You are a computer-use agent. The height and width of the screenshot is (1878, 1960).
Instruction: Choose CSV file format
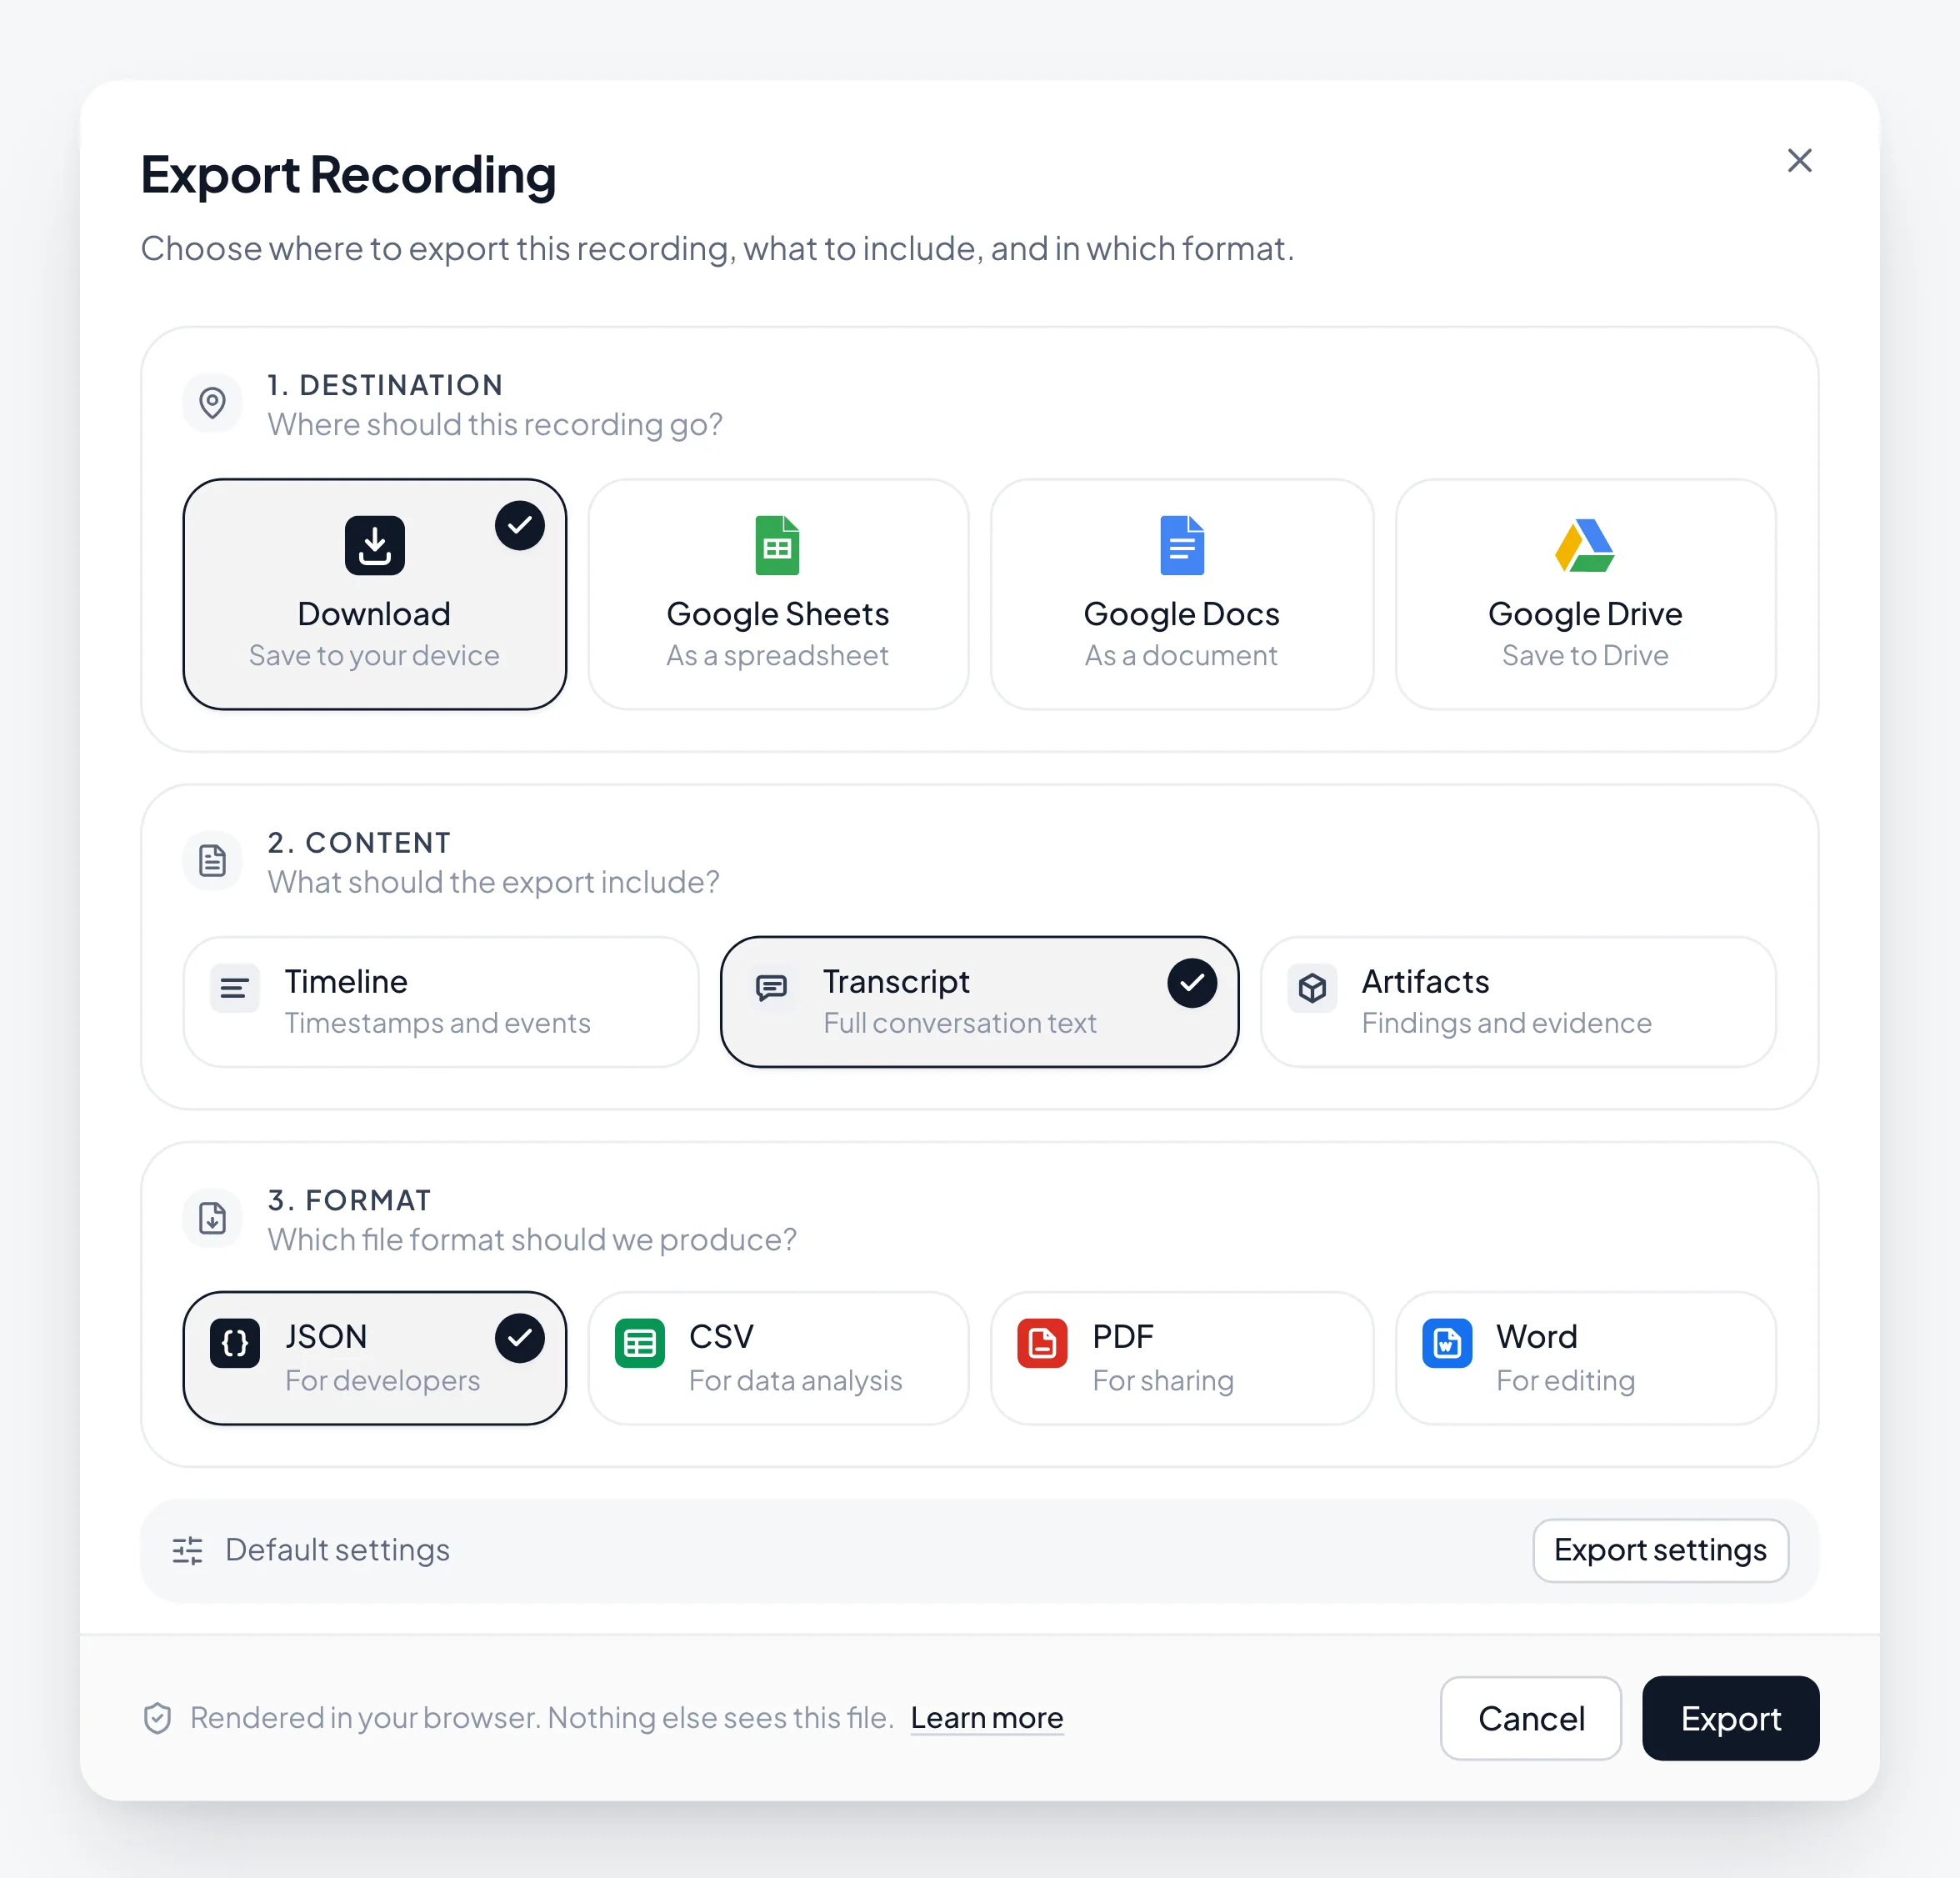[x=778, y=1357]
